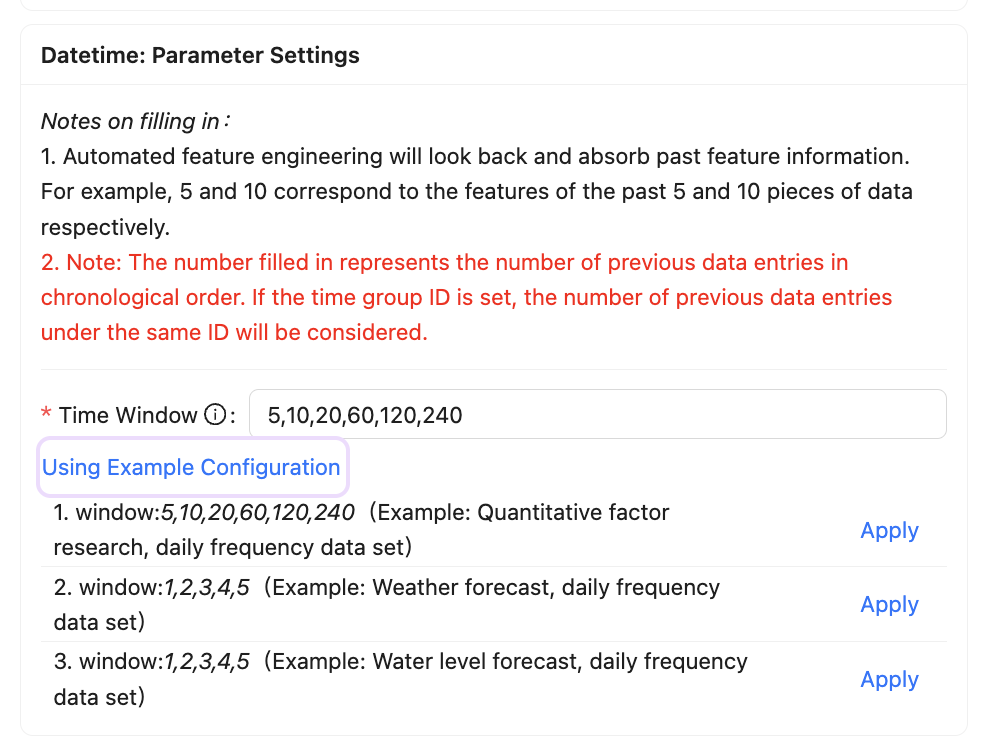Click the Datetime: Parameter Settings header
This screenshot has width=988, height=742.
(200, 55)
